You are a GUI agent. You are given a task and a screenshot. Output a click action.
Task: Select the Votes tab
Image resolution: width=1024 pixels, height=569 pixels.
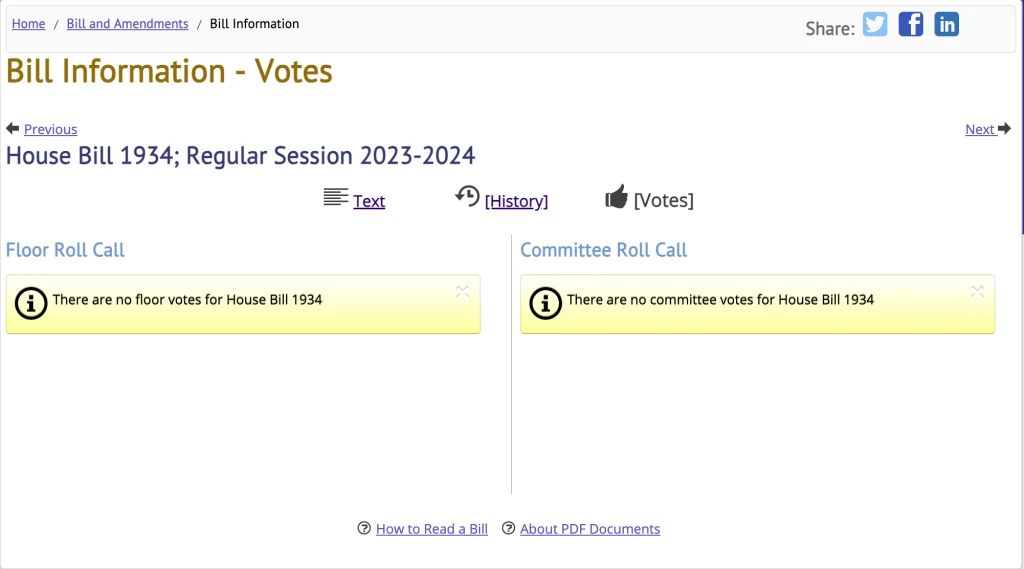pos(664,201)
